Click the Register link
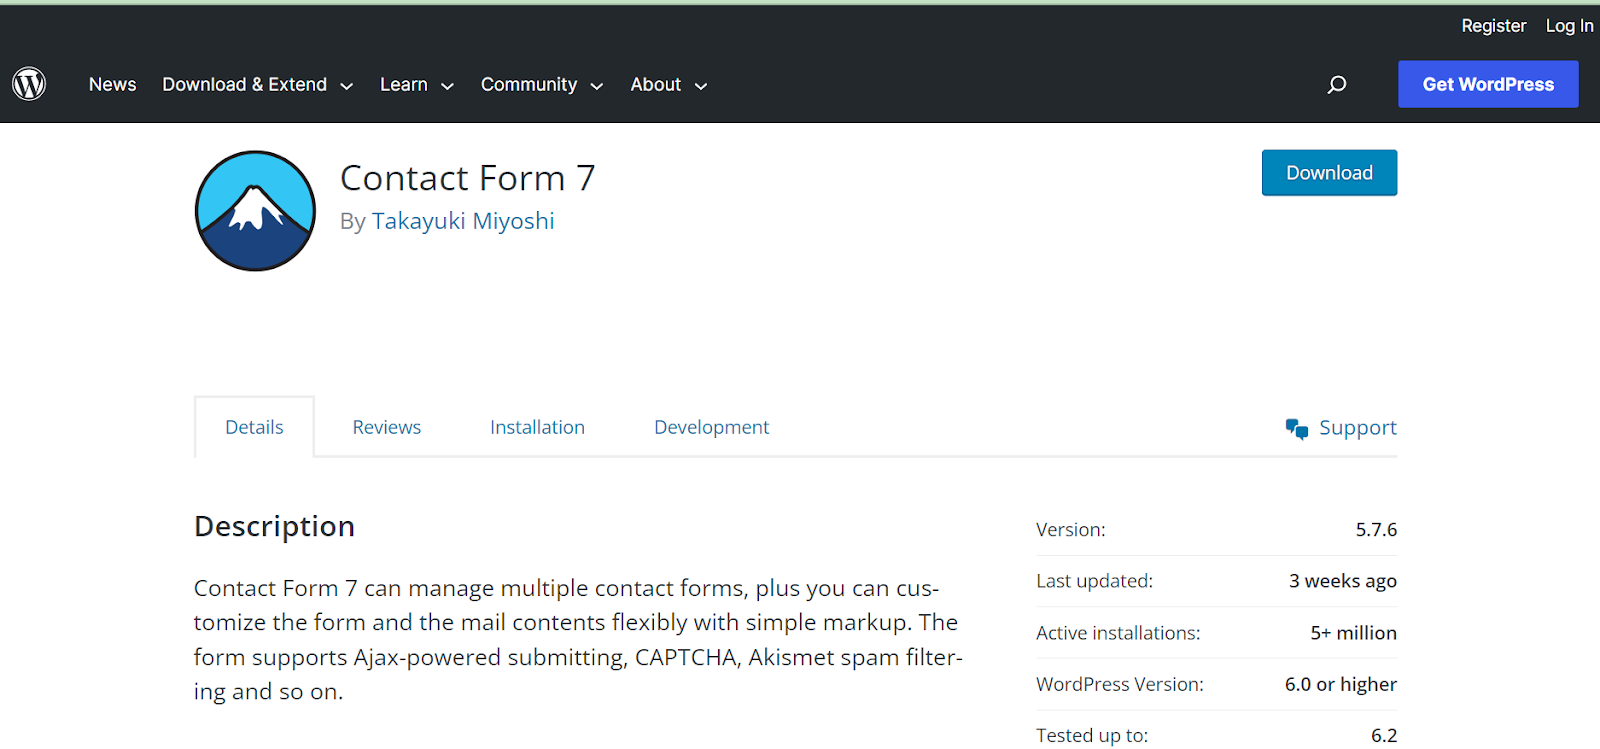 [1494, 26]
